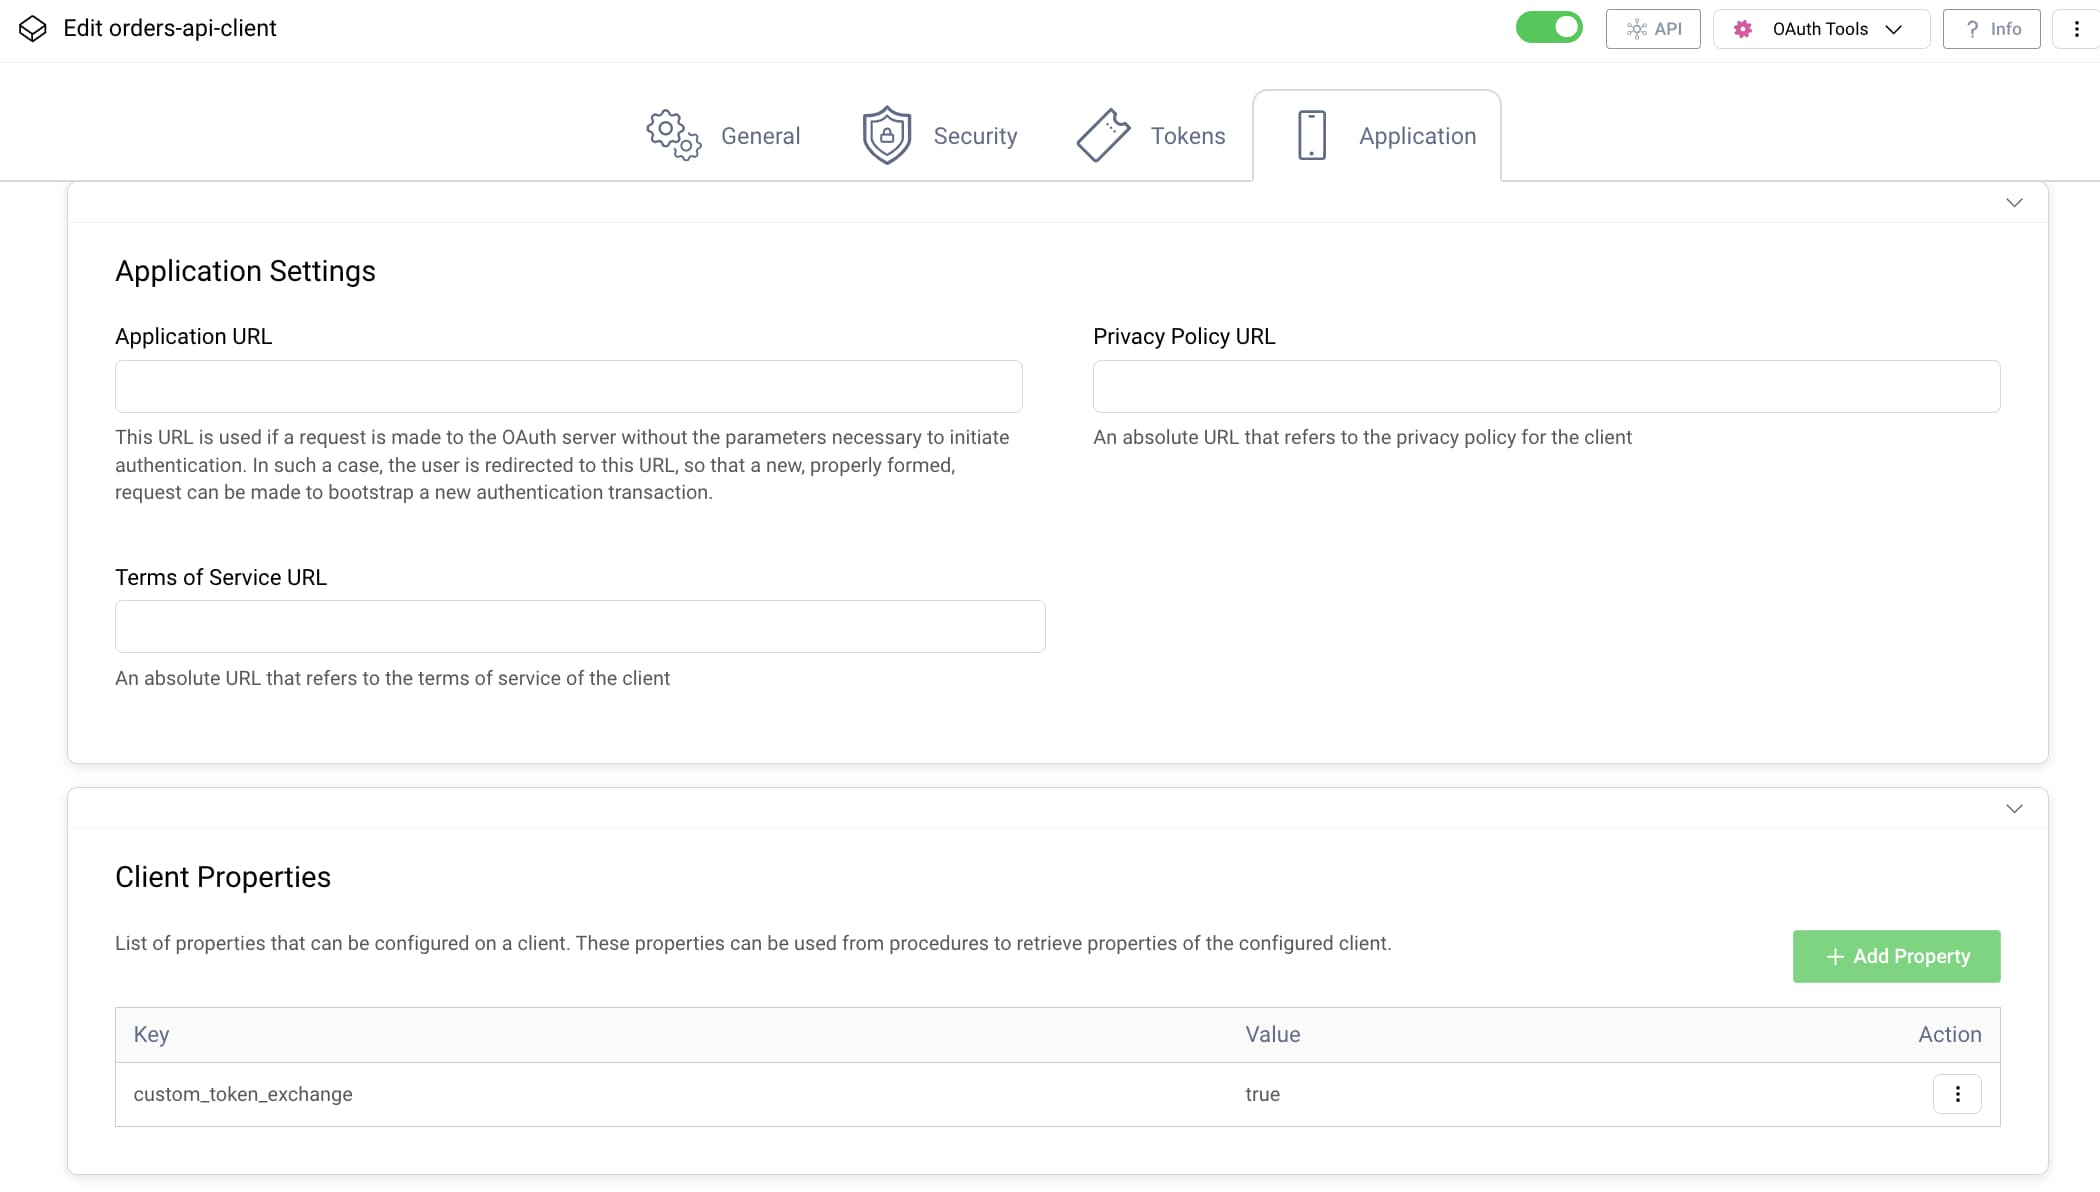Toggle the client enabled switch

(x=1549, y=27)
